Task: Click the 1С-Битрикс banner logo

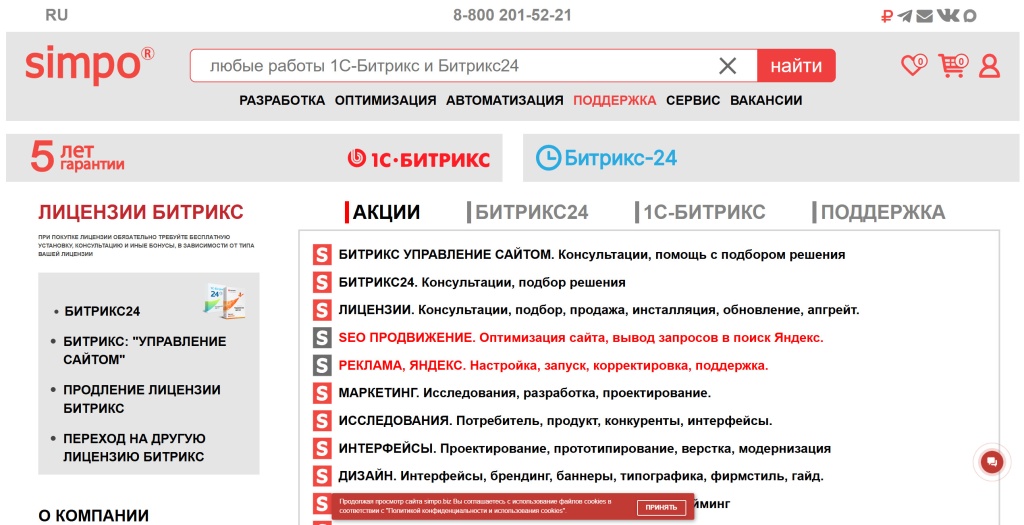Action: [418, 159]
